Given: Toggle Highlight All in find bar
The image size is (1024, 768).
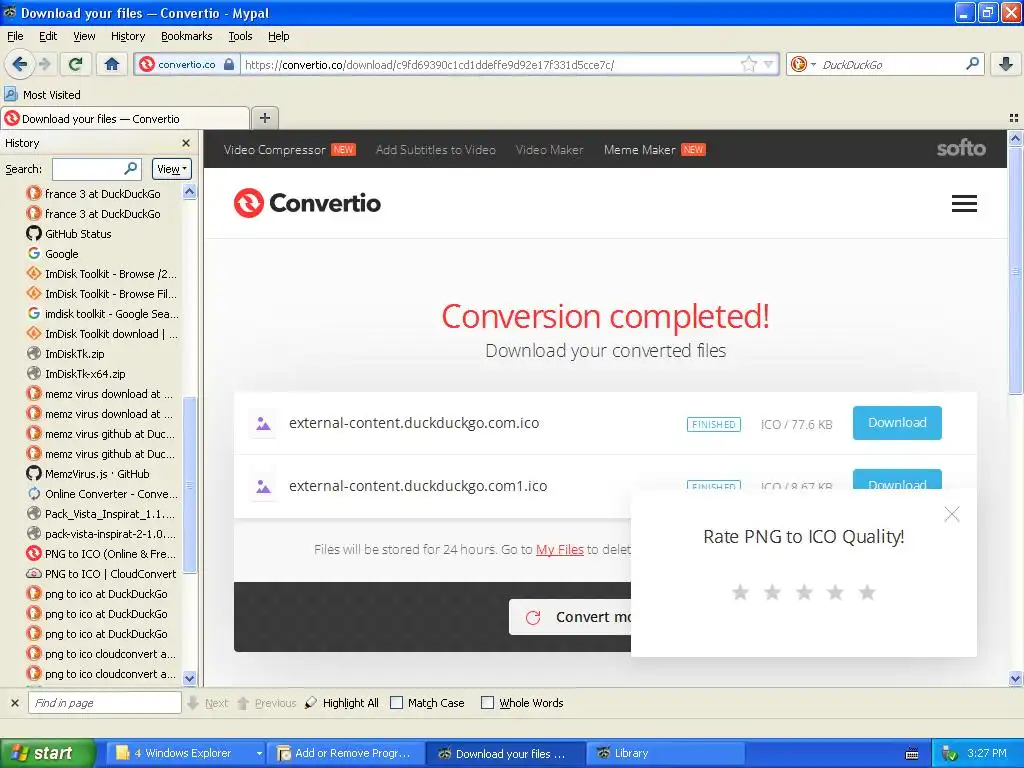Looking at the screenshot, I should point(342,703).
